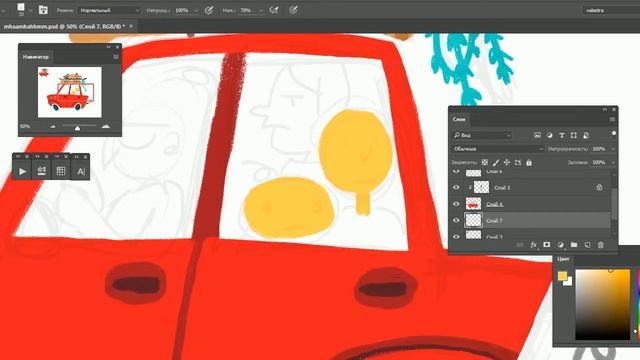The width and height of the screenshot is (640, 360).
Task: Click the Слой 4 red car thumbnail
Action: click(x=473, y=204)
